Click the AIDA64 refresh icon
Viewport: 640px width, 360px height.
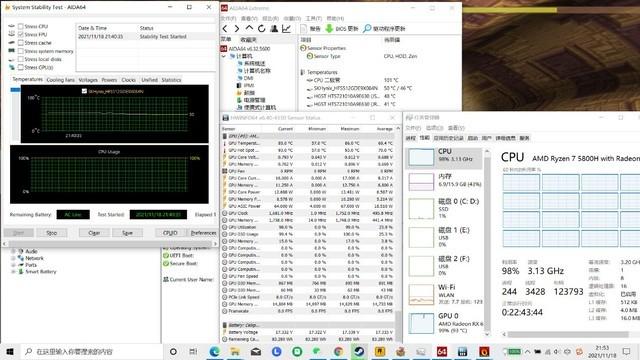pyautogui.click(x=262, y=29)
